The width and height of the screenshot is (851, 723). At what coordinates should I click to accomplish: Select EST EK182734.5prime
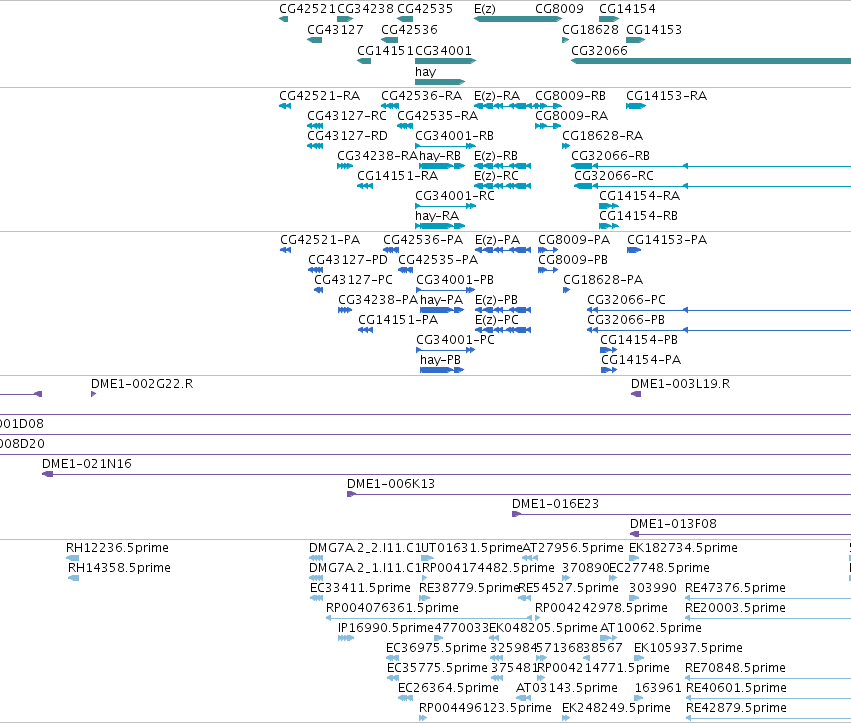[683, 548]
